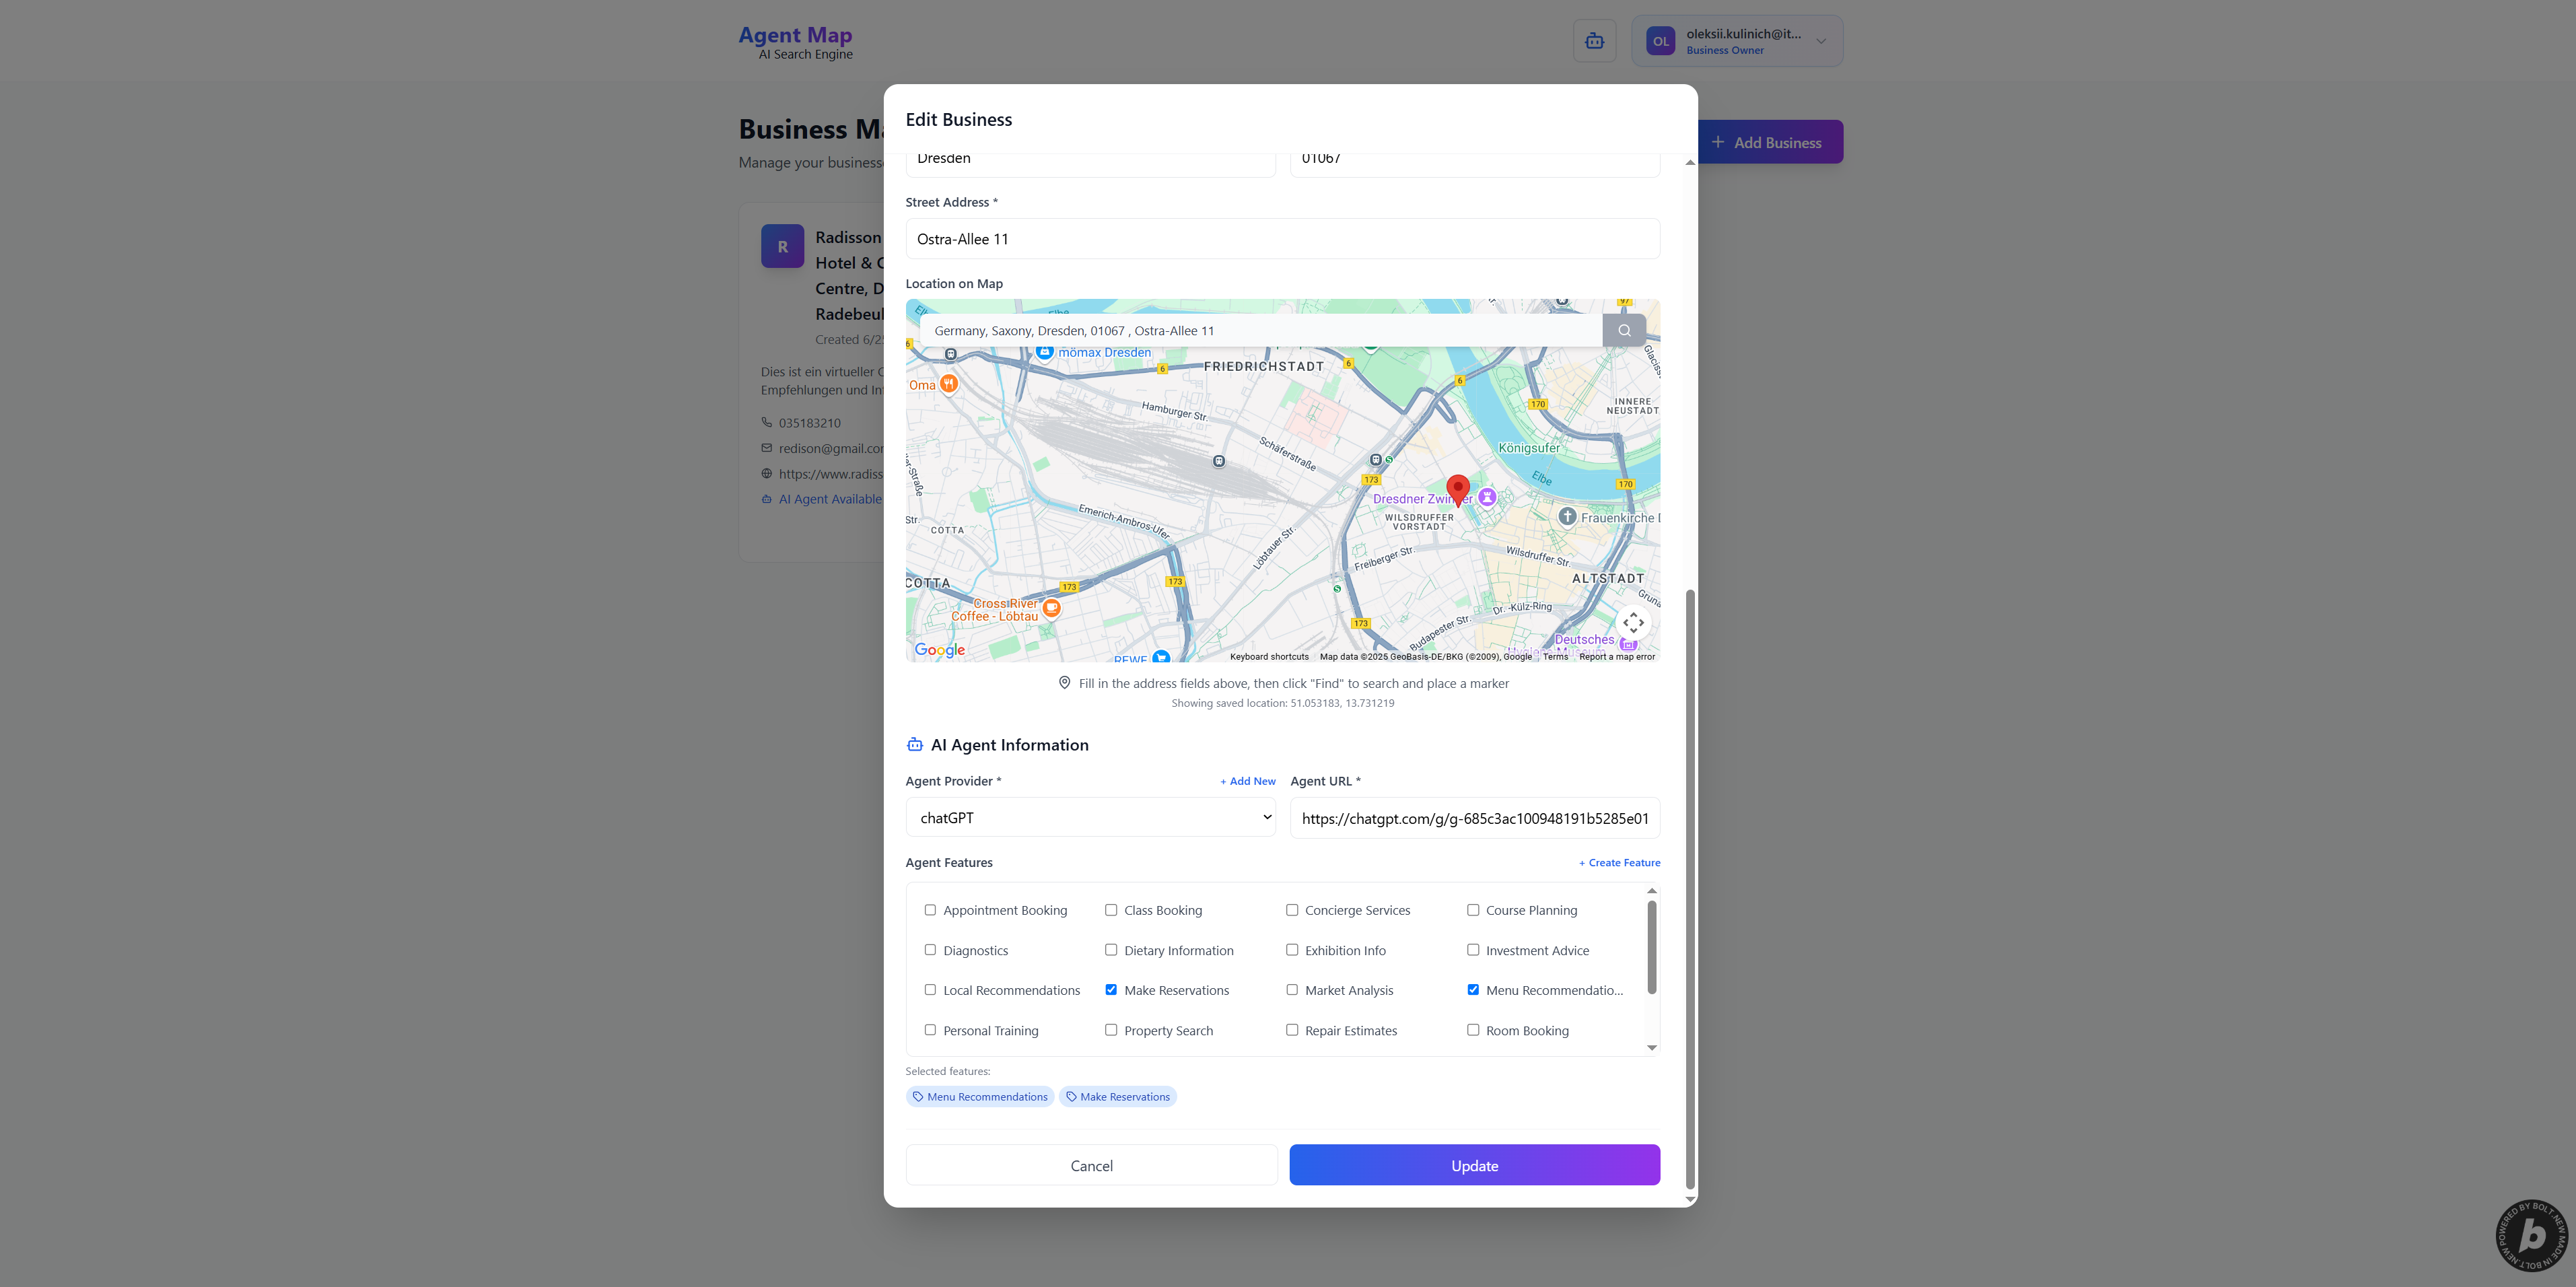Click the robot icon in header
Viewport: 2576px width, 1287px height.
pyautogui.click(x=1594, y=41)
